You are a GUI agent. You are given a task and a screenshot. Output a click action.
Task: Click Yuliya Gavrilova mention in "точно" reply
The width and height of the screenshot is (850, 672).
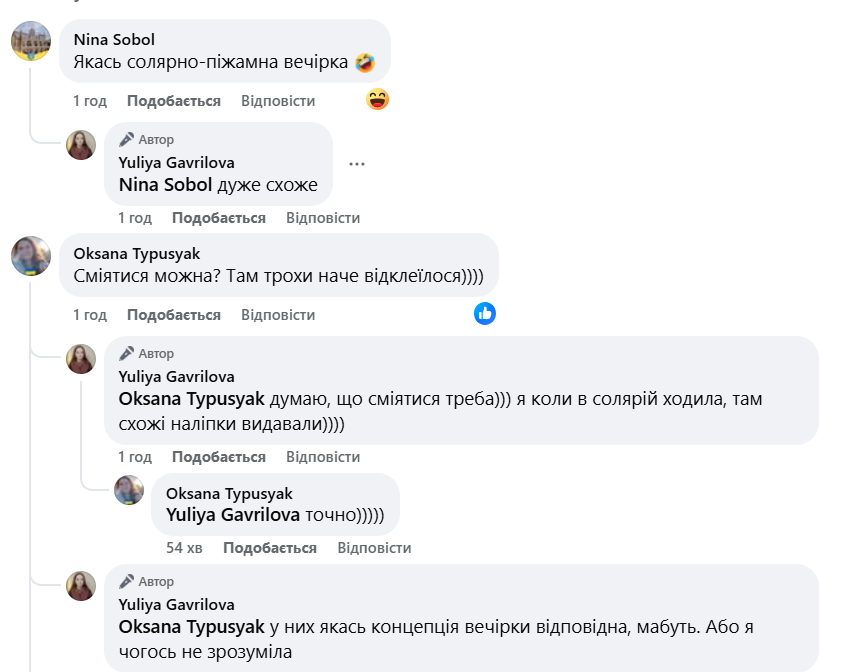click(233, 514)
